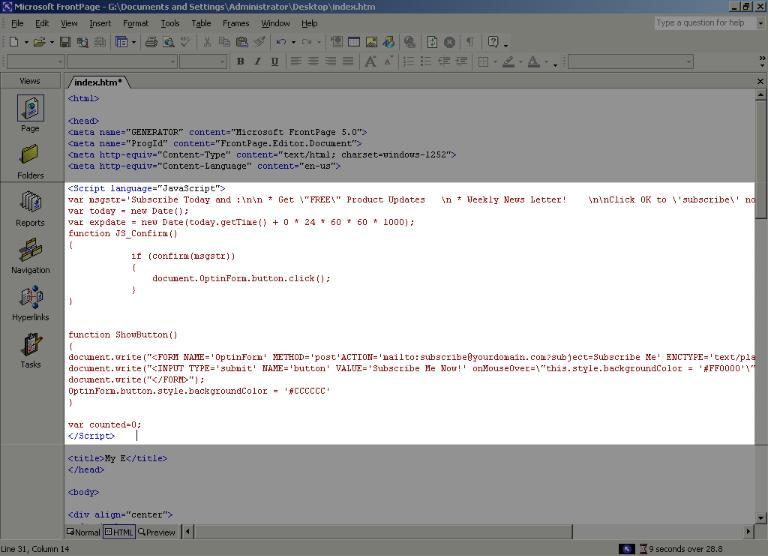Image resolution: width=768 pixels, height=556 pixels.
Task: Switch to Folders view
Action: pyautogui.click(x=30, y=160)
